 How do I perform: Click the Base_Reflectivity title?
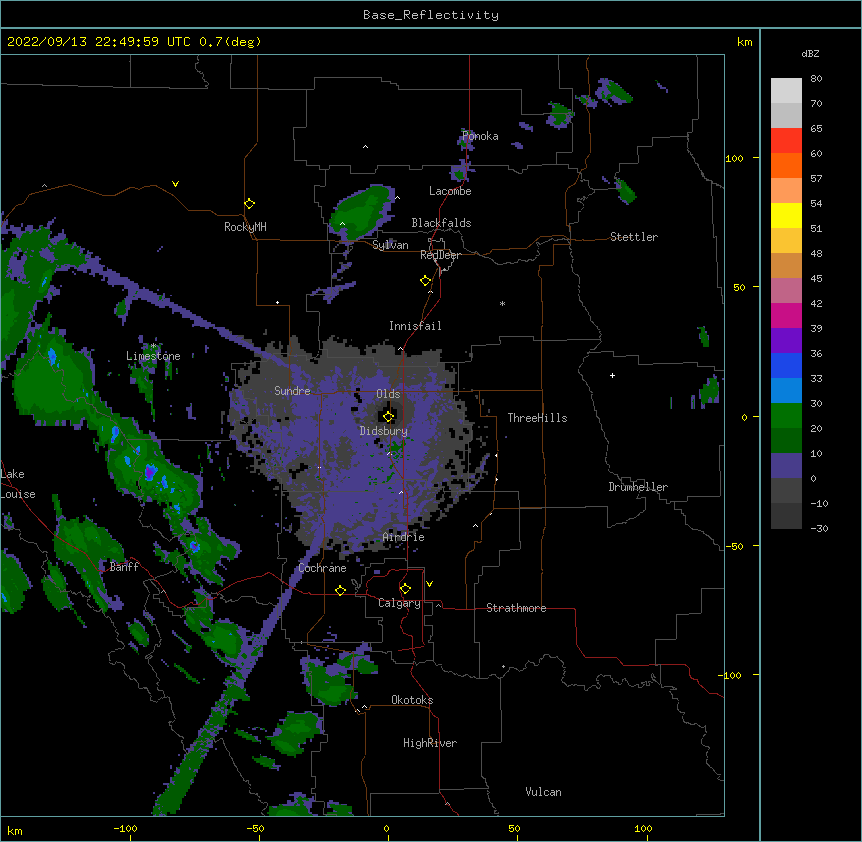[x=431, y=15]
